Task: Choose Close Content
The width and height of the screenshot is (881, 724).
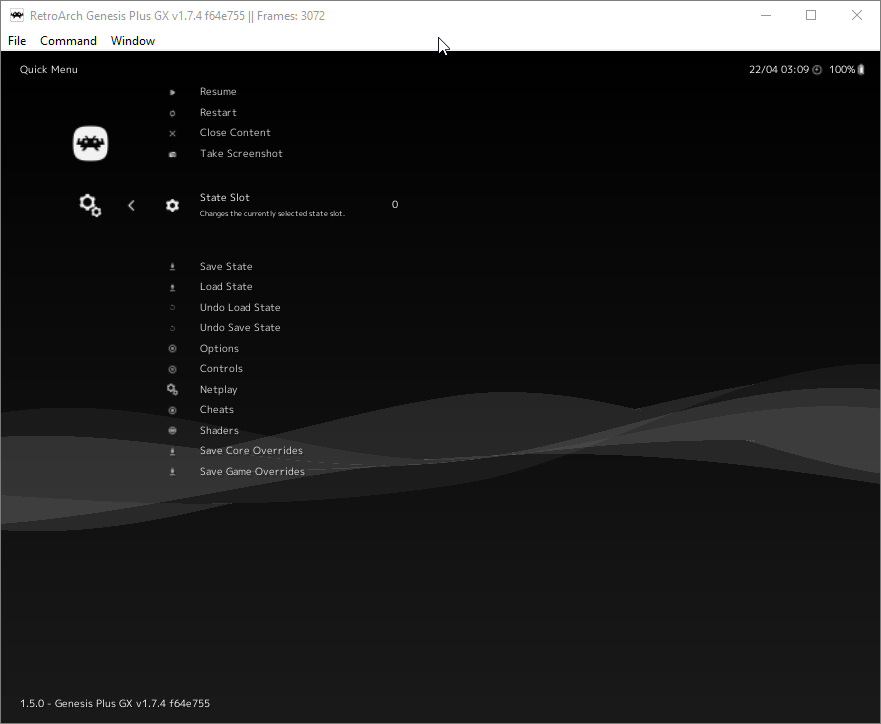Action: click(235, 133)
